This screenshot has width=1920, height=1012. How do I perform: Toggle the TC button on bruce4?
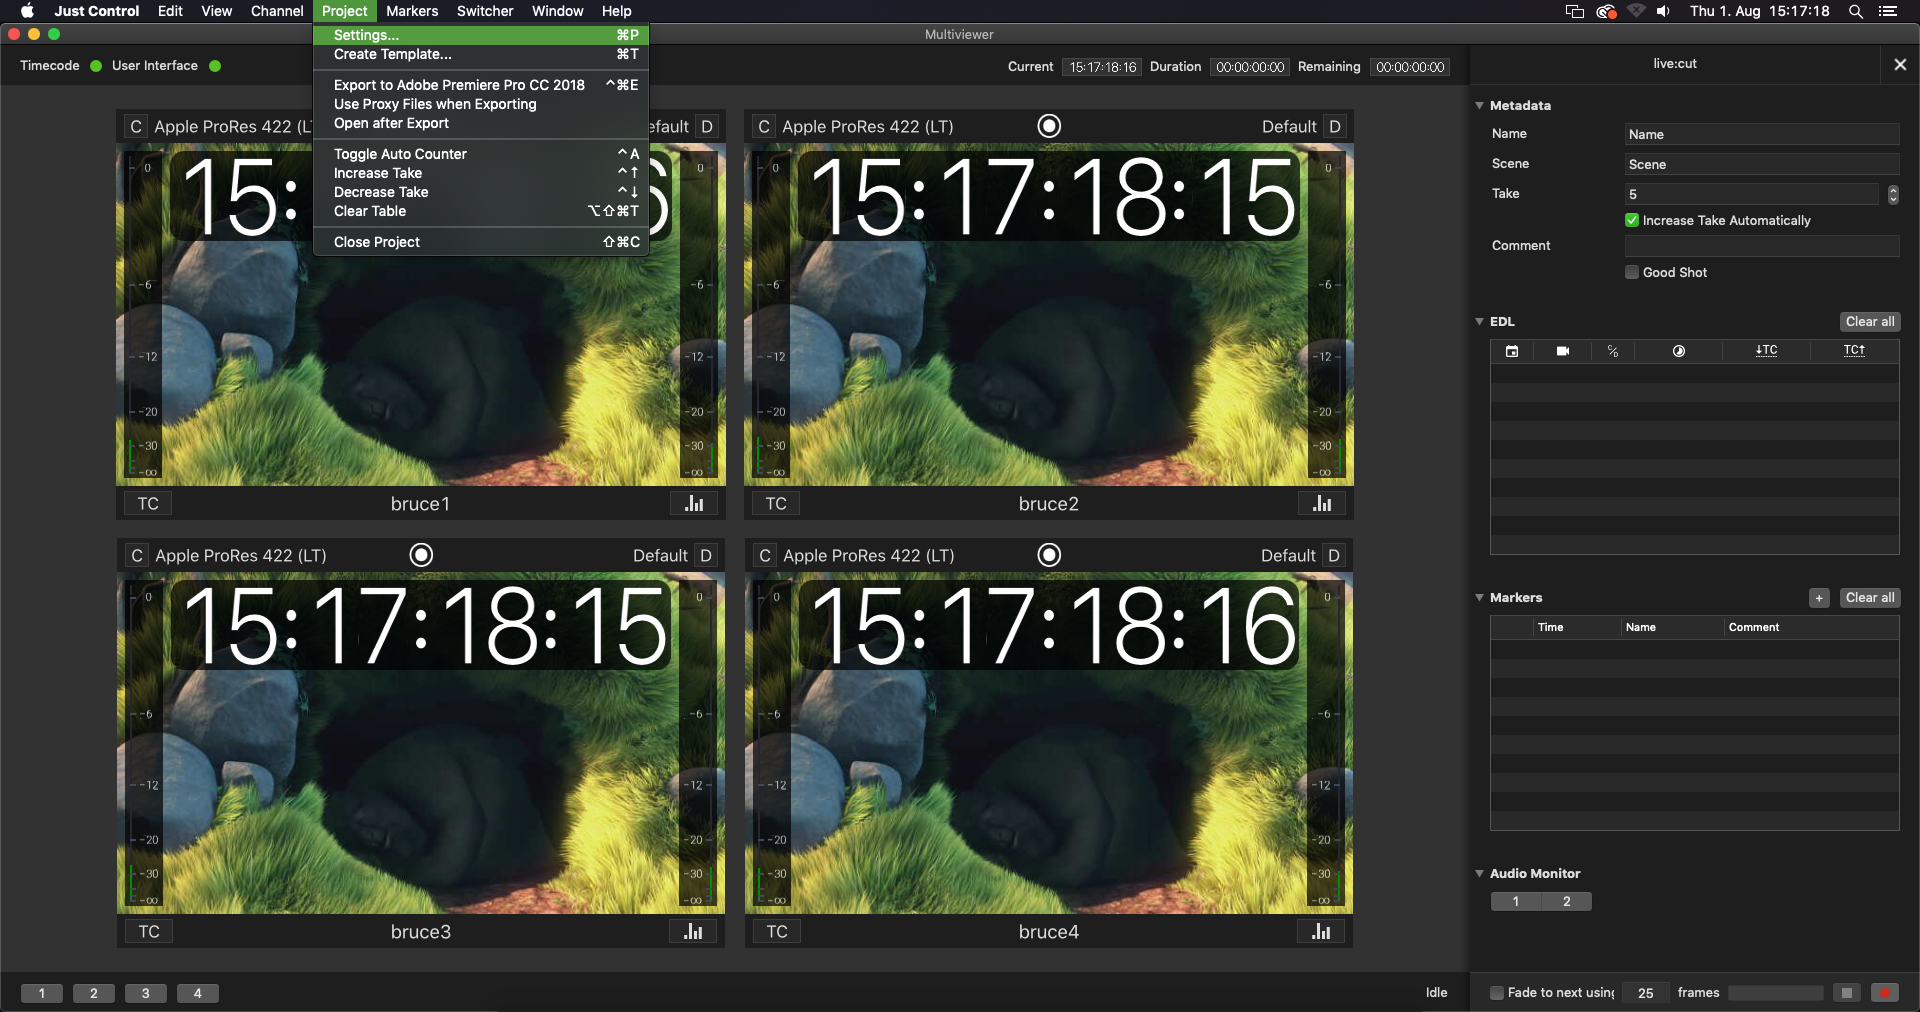777,932
